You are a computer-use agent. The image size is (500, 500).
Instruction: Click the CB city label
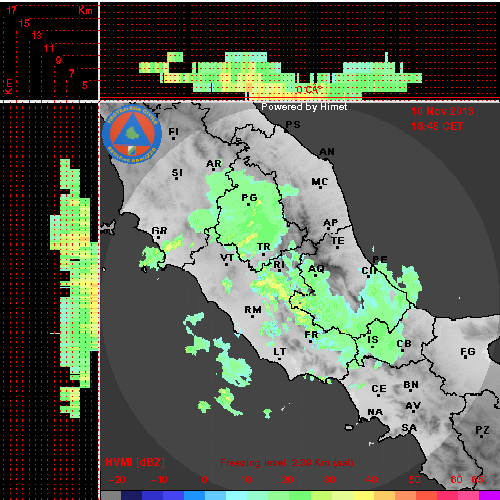point(404,343)
